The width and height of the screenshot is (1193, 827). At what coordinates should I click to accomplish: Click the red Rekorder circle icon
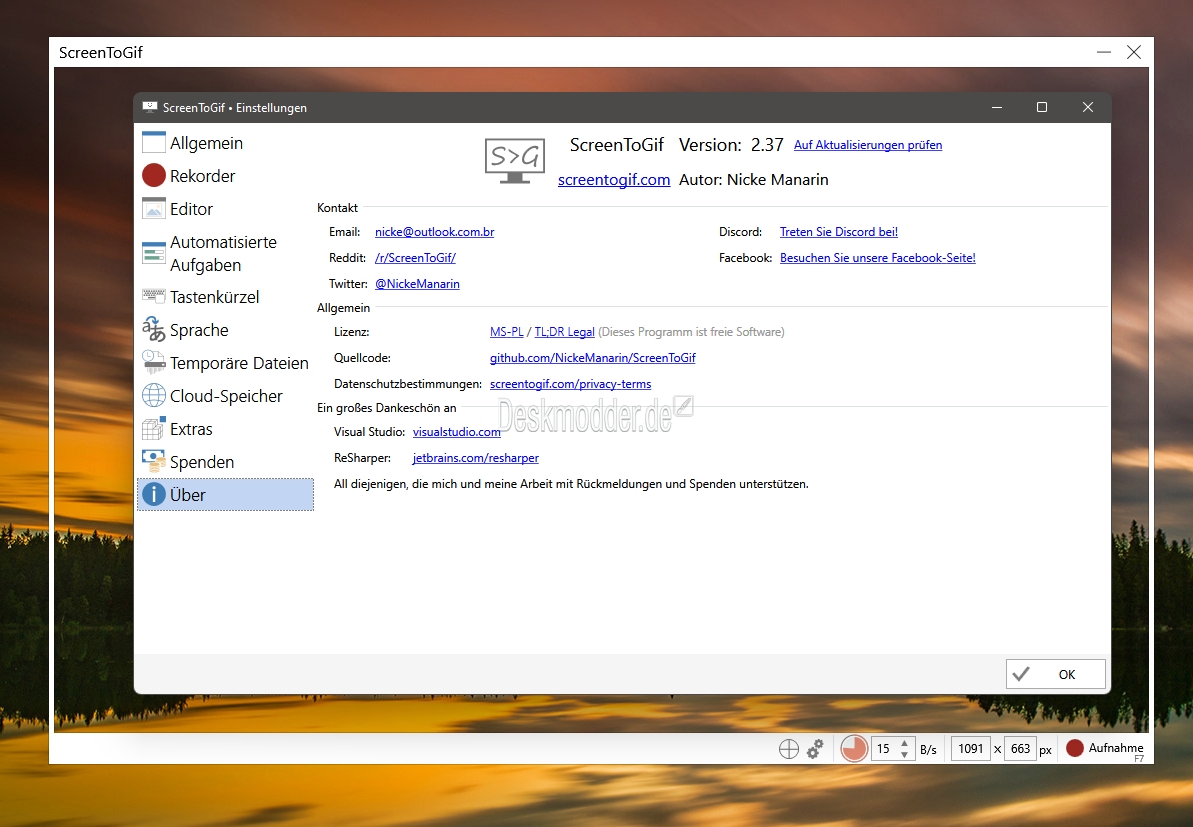click(154, 176)
